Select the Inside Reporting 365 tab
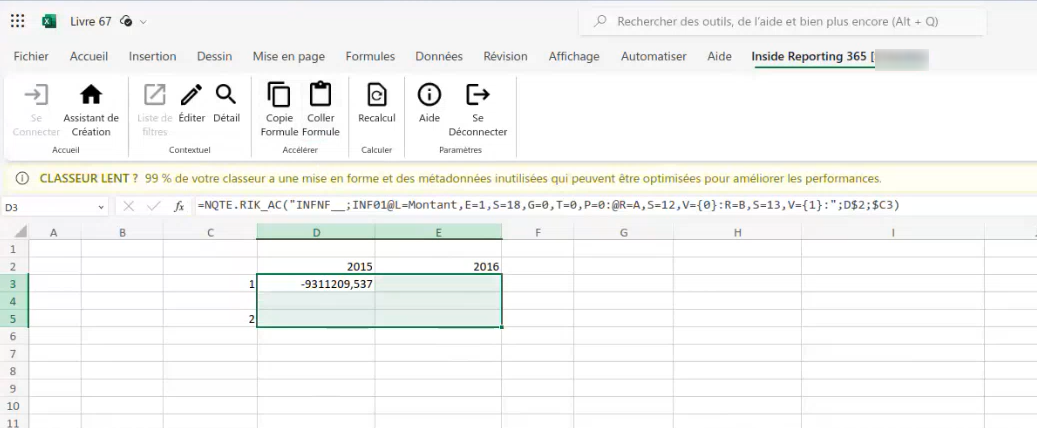Image resolution: width=1037 pixels, height=428 pixels. click(813, 56)
